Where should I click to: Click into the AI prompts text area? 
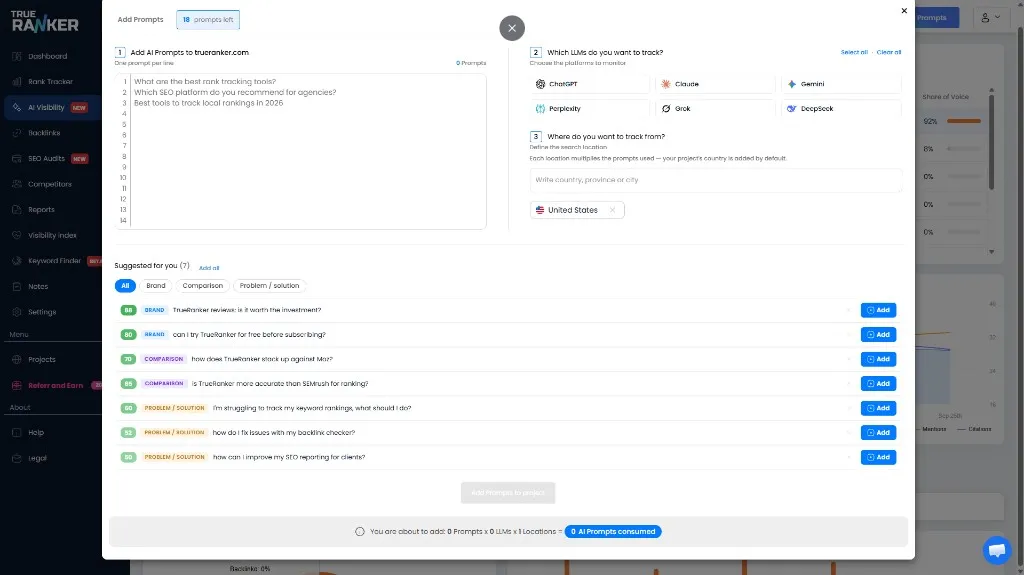click(300, 151)
